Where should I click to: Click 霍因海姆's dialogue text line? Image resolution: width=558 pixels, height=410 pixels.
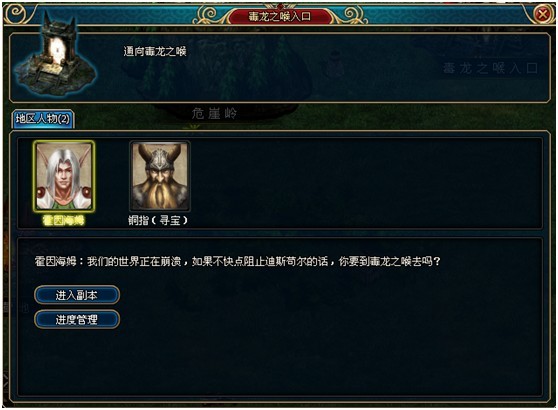point(238,261)
